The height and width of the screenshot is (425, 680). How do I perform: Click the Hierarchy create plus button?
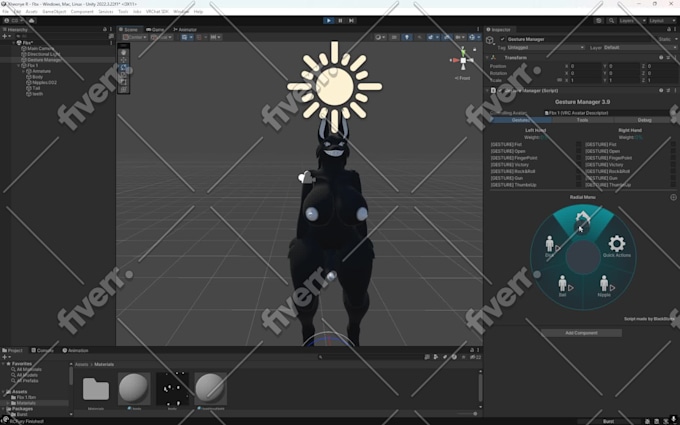(x=5, y=36)
